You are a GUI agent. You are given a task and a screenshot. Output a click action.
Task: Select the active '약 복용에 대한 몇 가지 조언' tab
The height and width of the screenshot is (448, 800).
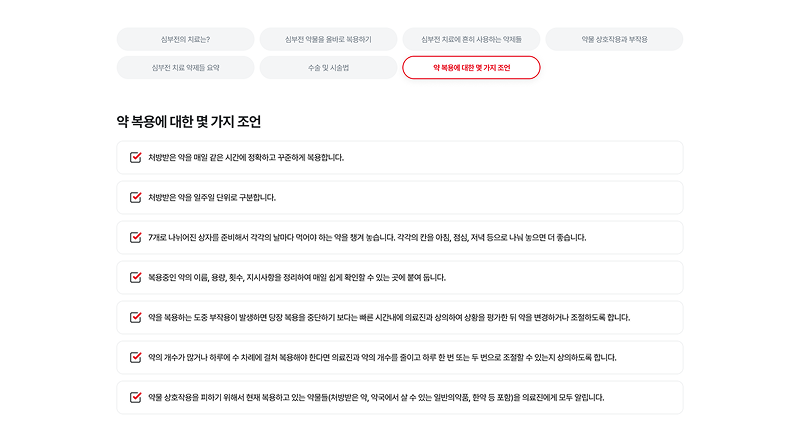[x=471, y=68]
